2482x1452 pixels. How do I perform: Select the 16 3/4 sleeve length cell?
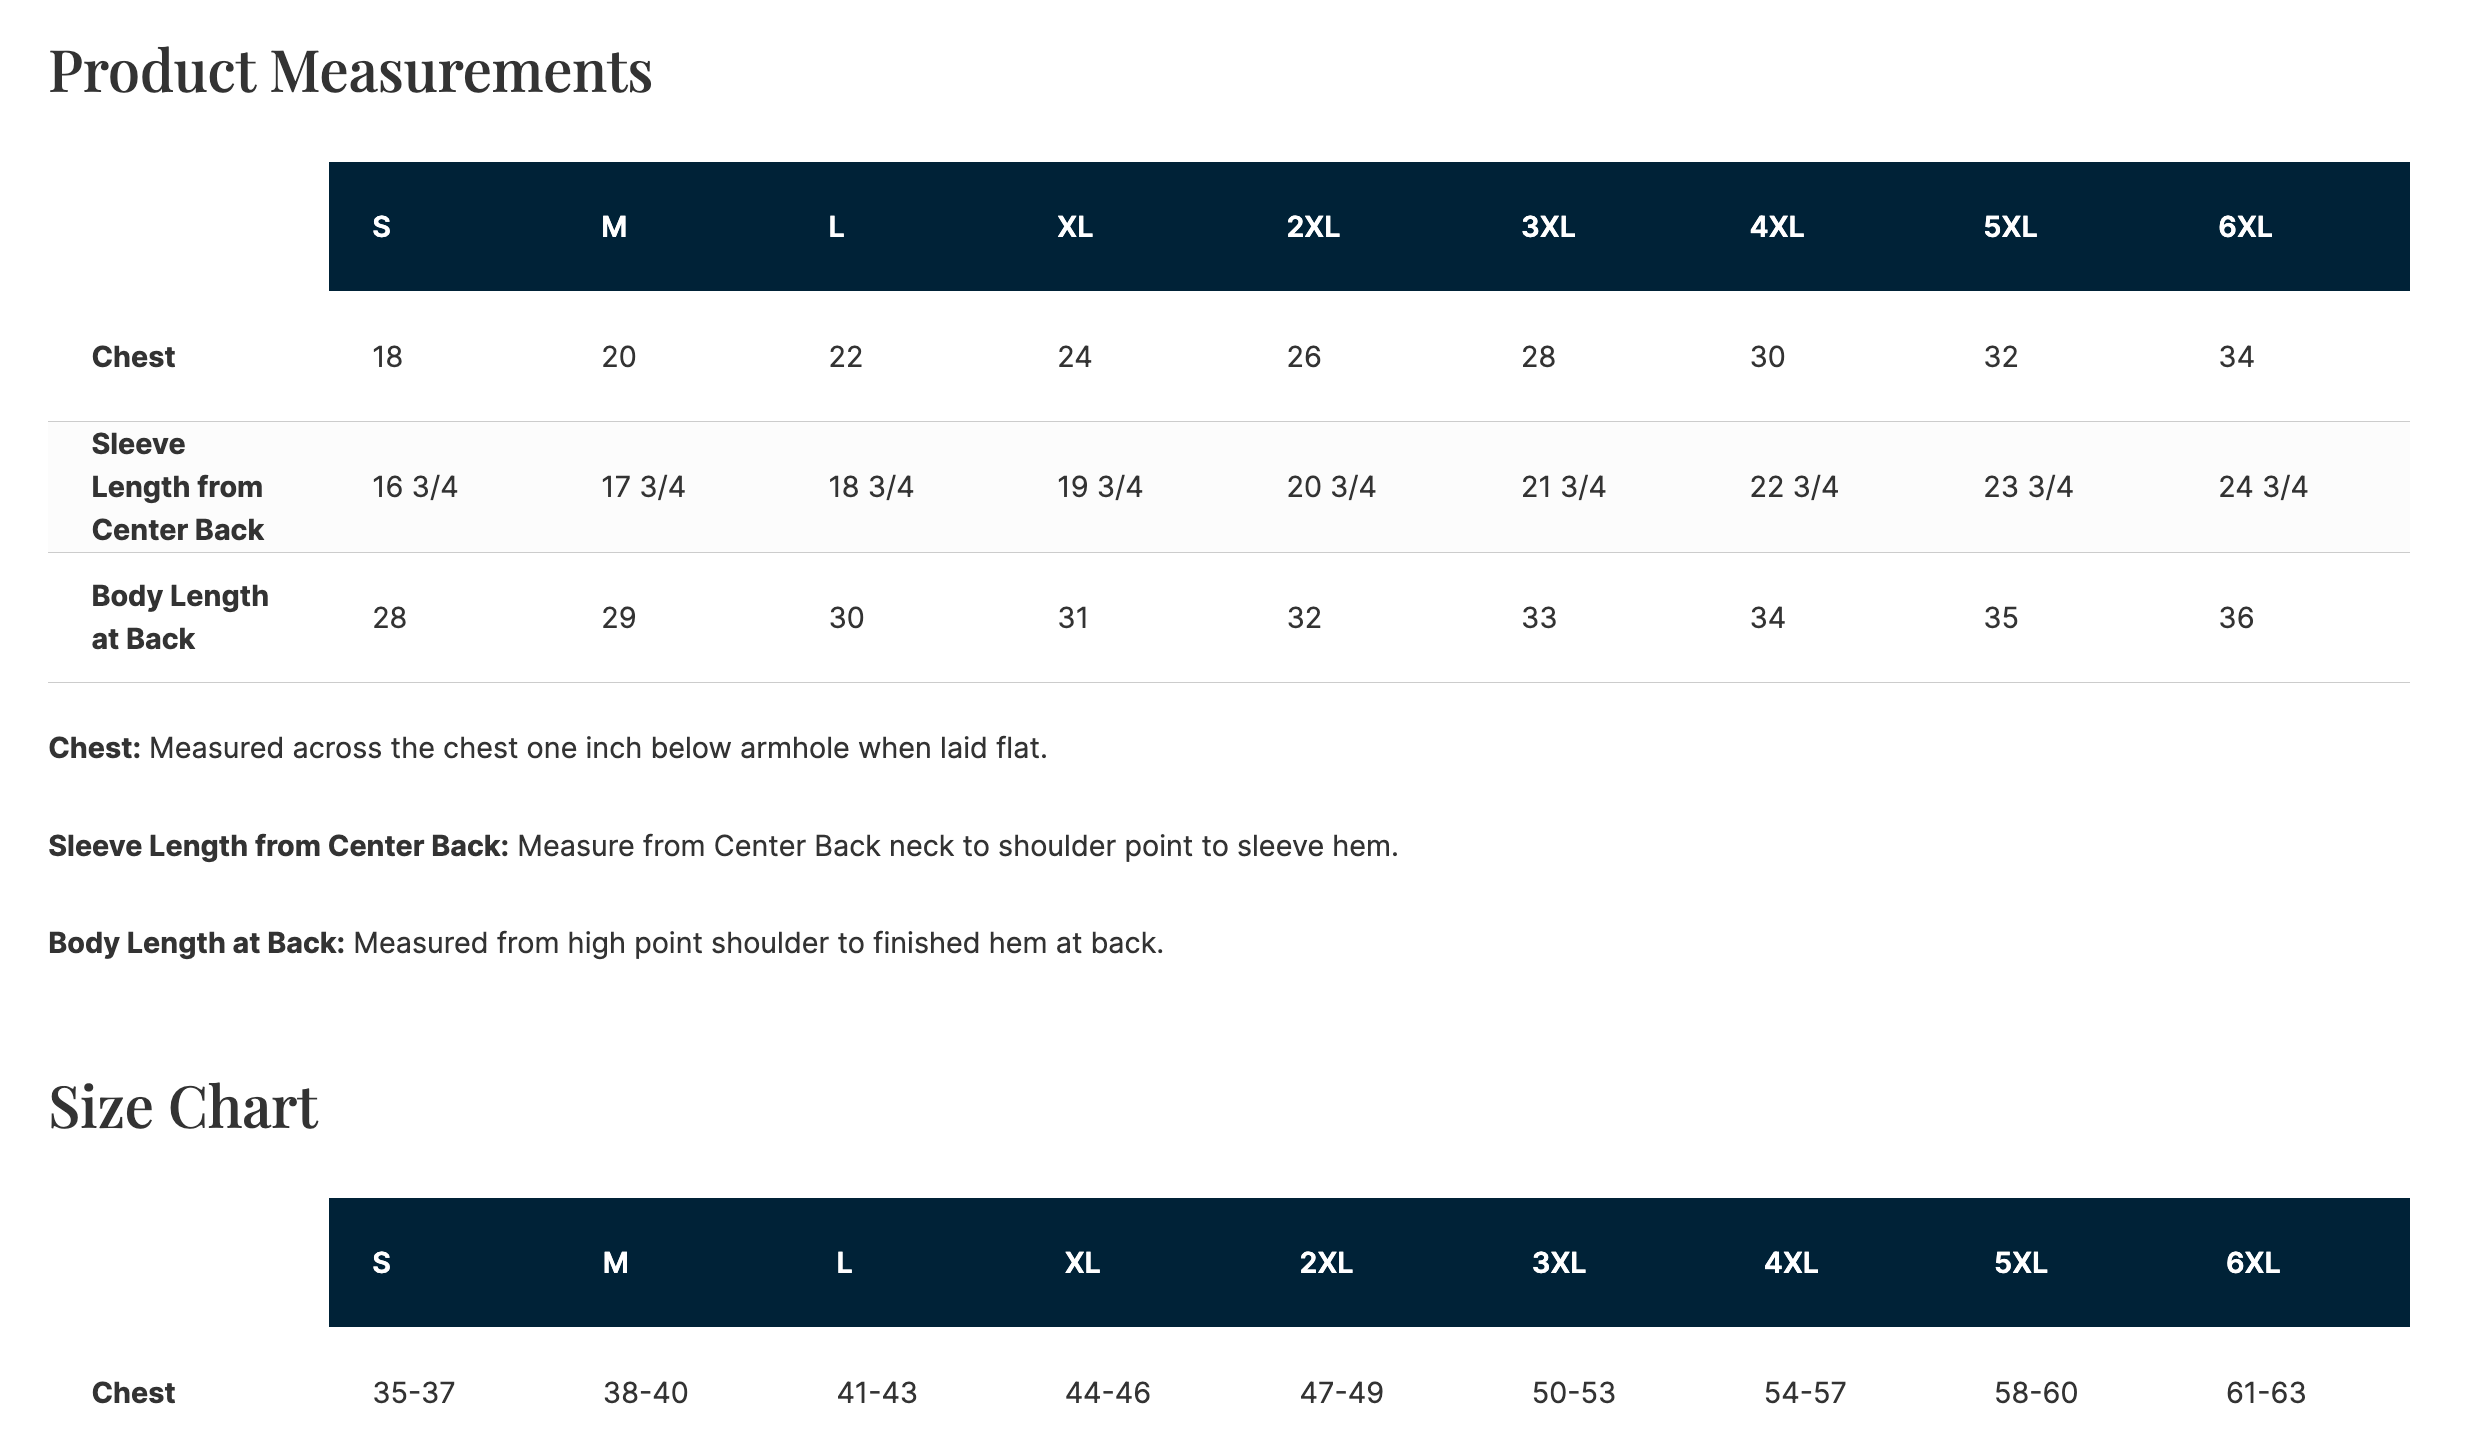[415, 487]
